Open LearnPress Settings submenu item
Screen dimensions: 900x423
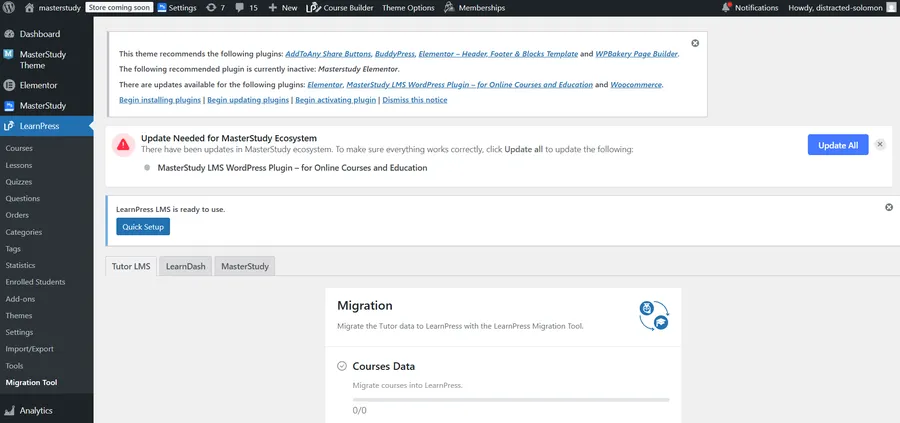click(x=20, y=332)
